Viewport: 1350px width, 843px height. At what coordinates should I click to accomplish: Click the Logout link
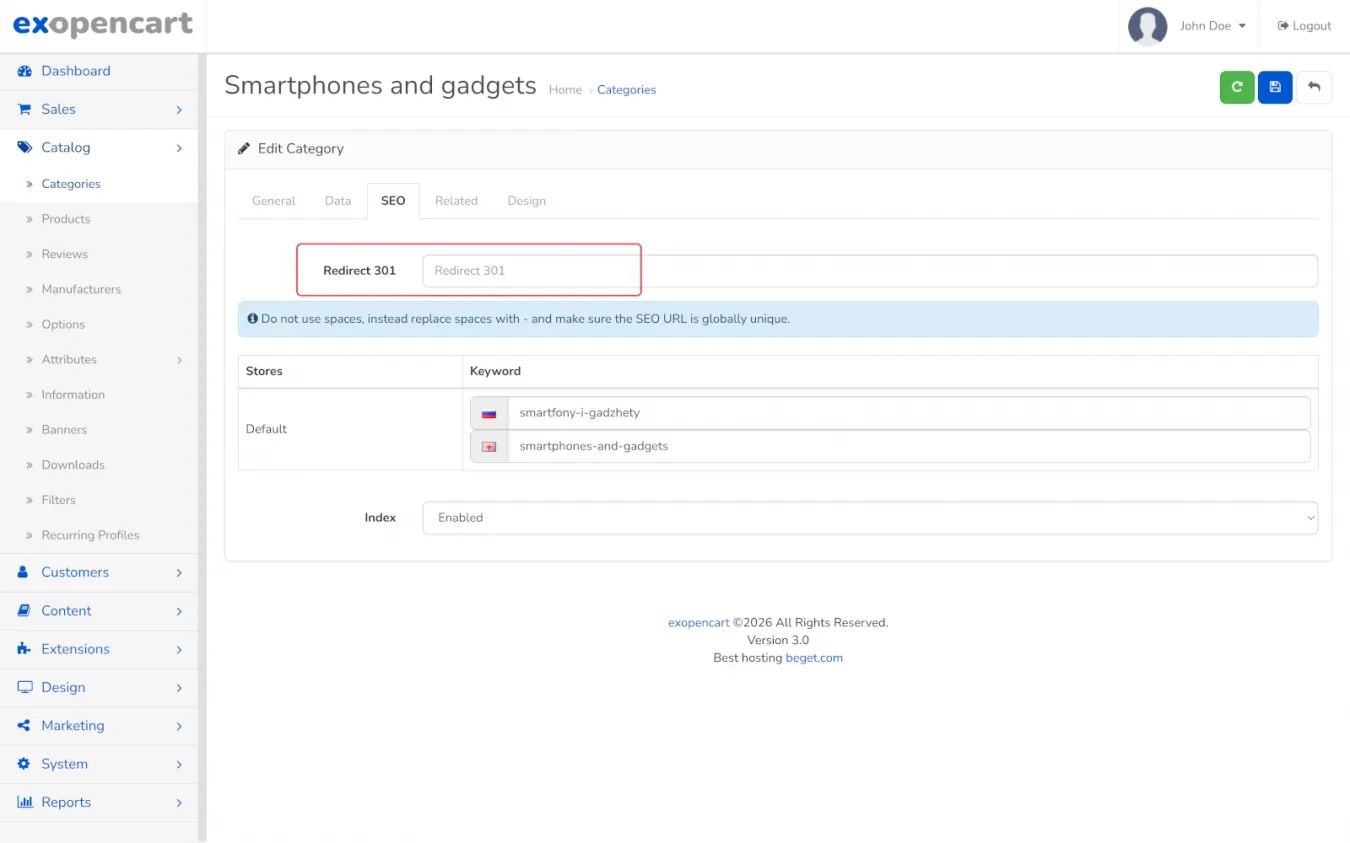pyautogui.click(x=1304, y=26)
